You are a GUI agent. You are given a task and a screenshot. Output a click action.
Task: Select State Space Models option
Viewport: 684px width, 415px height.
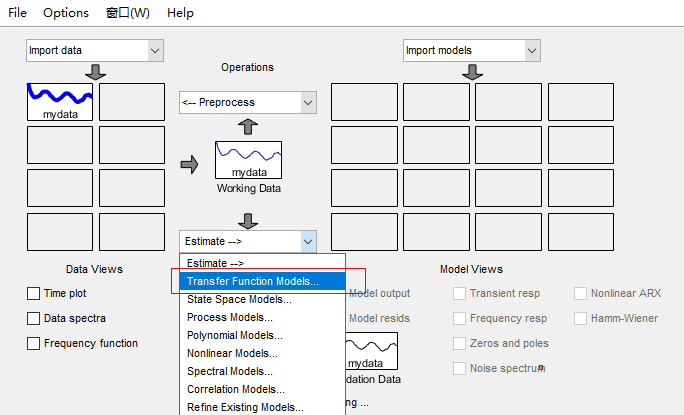coord(239,299)
